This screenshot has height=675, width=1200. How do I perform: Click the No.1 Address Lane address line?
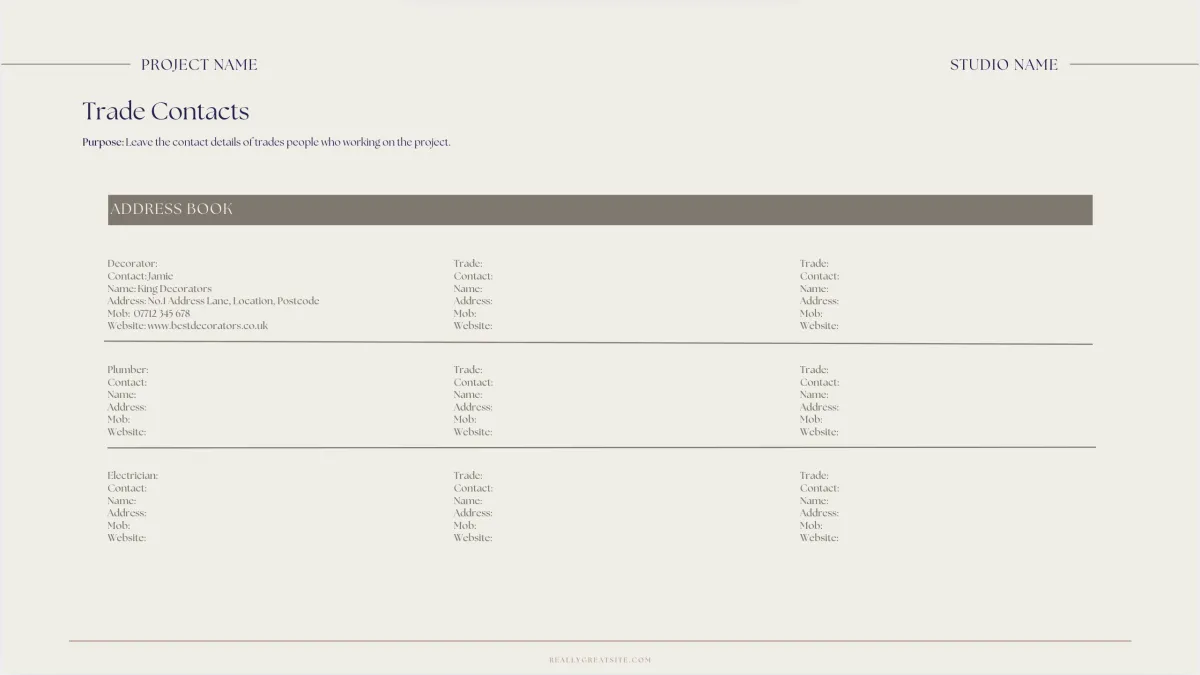pyautogui.click(x=213, y=301)
